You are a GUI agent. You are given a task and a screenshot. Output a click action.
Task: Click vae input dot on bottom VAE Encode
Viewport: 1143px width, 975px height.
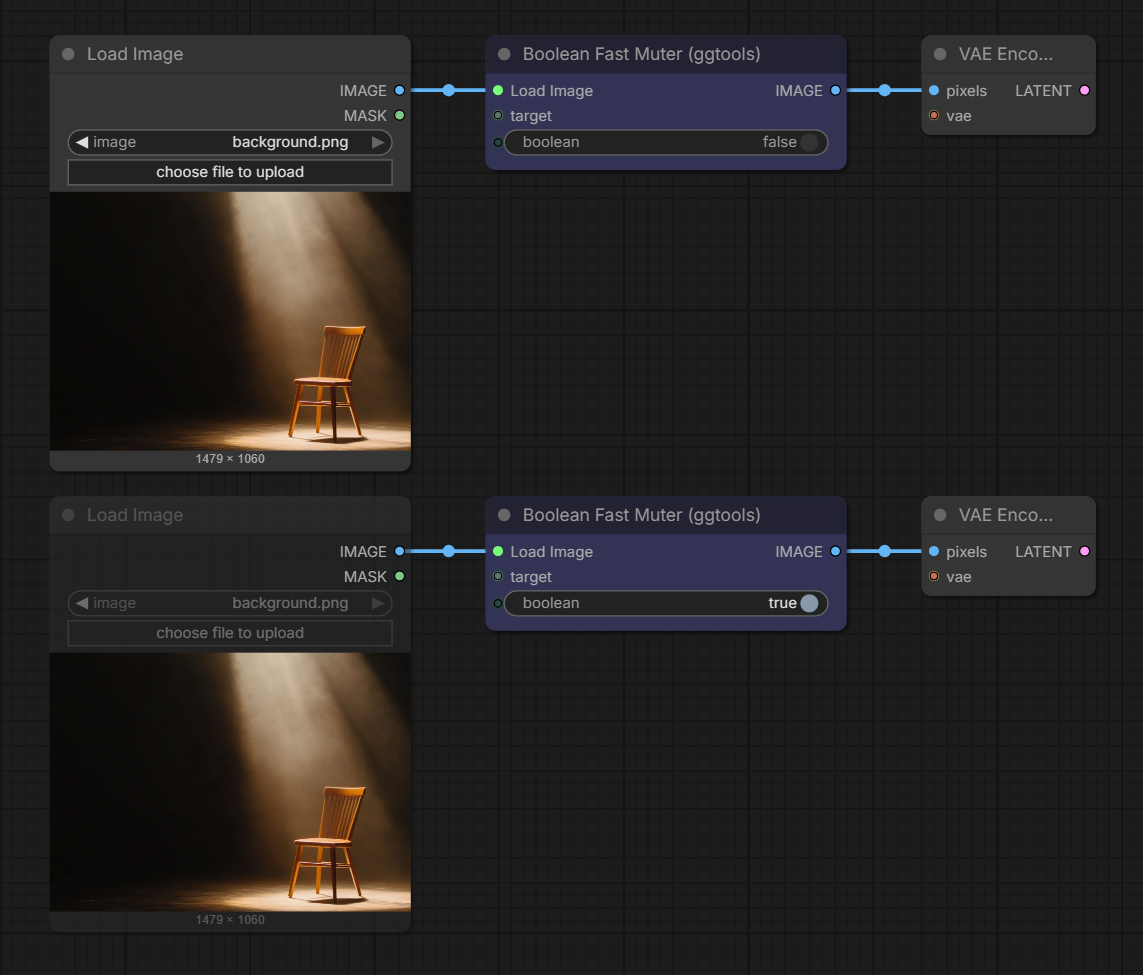(934, 576)
